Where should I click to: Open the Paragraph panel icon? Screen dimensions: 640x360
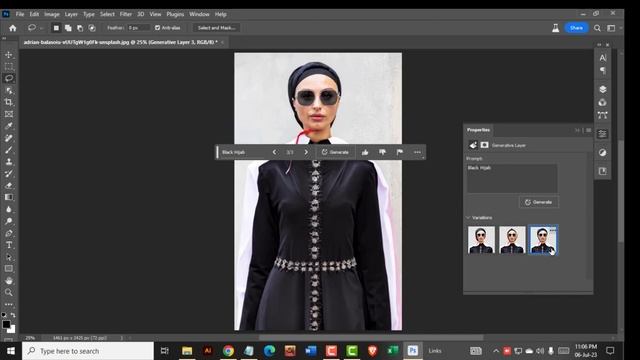(602, 71)
